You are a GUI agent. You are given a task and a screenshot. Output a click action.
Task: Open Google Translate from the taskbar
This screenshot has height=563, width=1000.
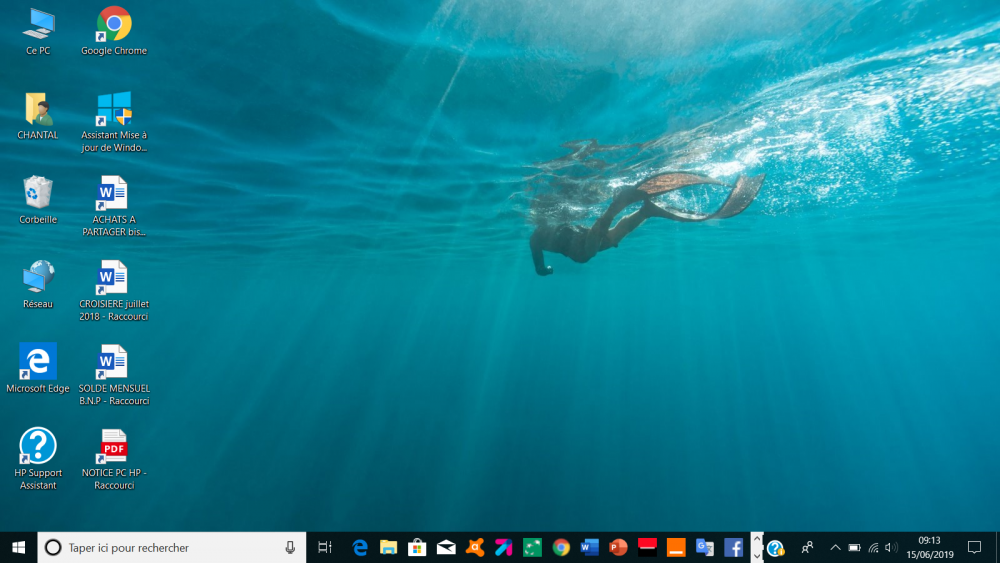(x=705, y=547)
